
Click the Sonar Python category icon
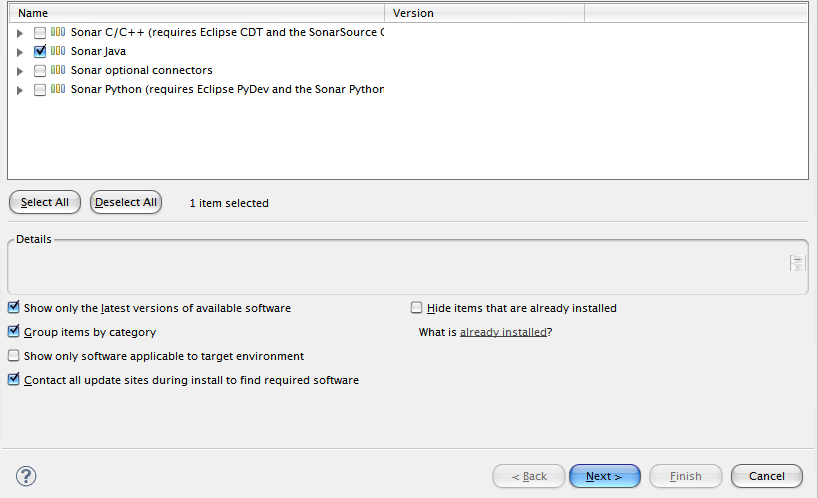click(58, 90)
